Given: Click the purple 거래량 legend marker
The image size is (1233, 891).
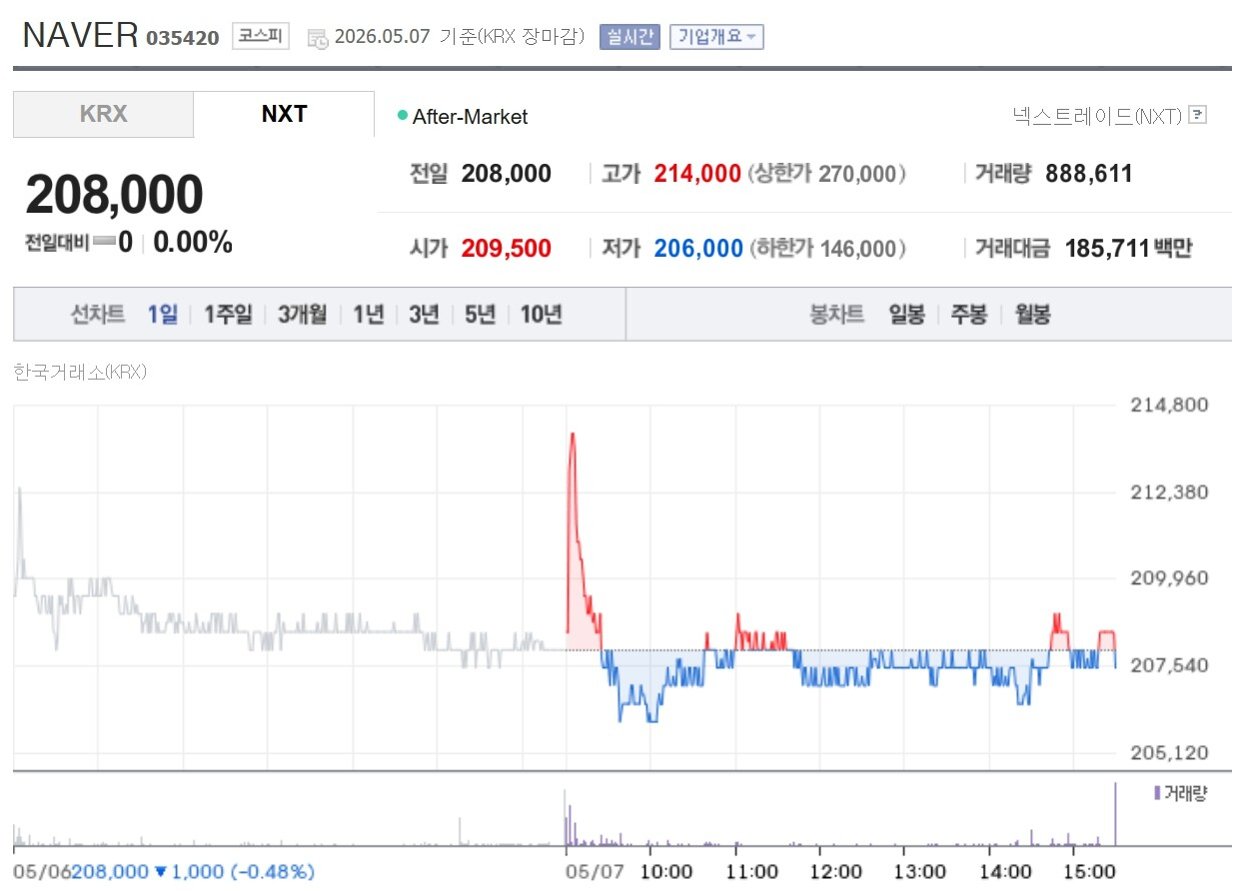Looking at the screenshot, I should point(1157,793).
